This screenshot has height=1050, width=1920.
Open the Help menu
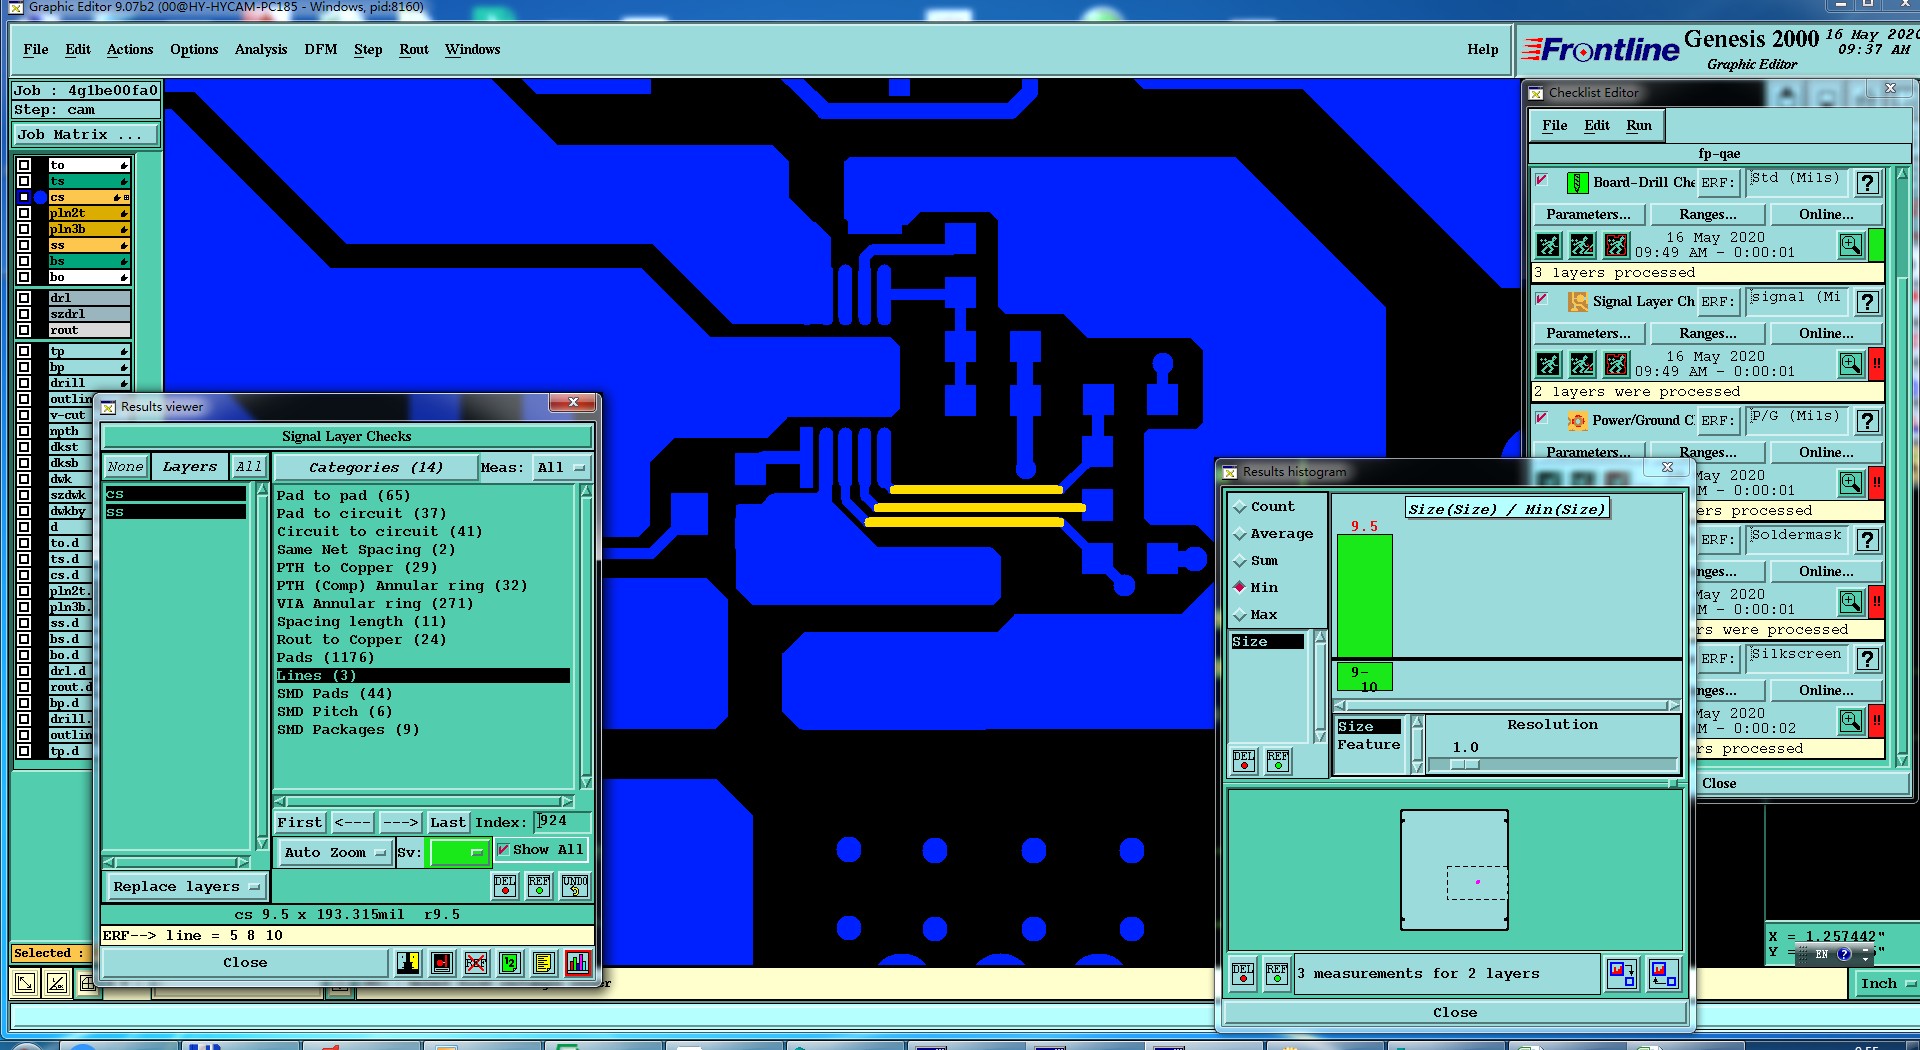point(1483,49)
